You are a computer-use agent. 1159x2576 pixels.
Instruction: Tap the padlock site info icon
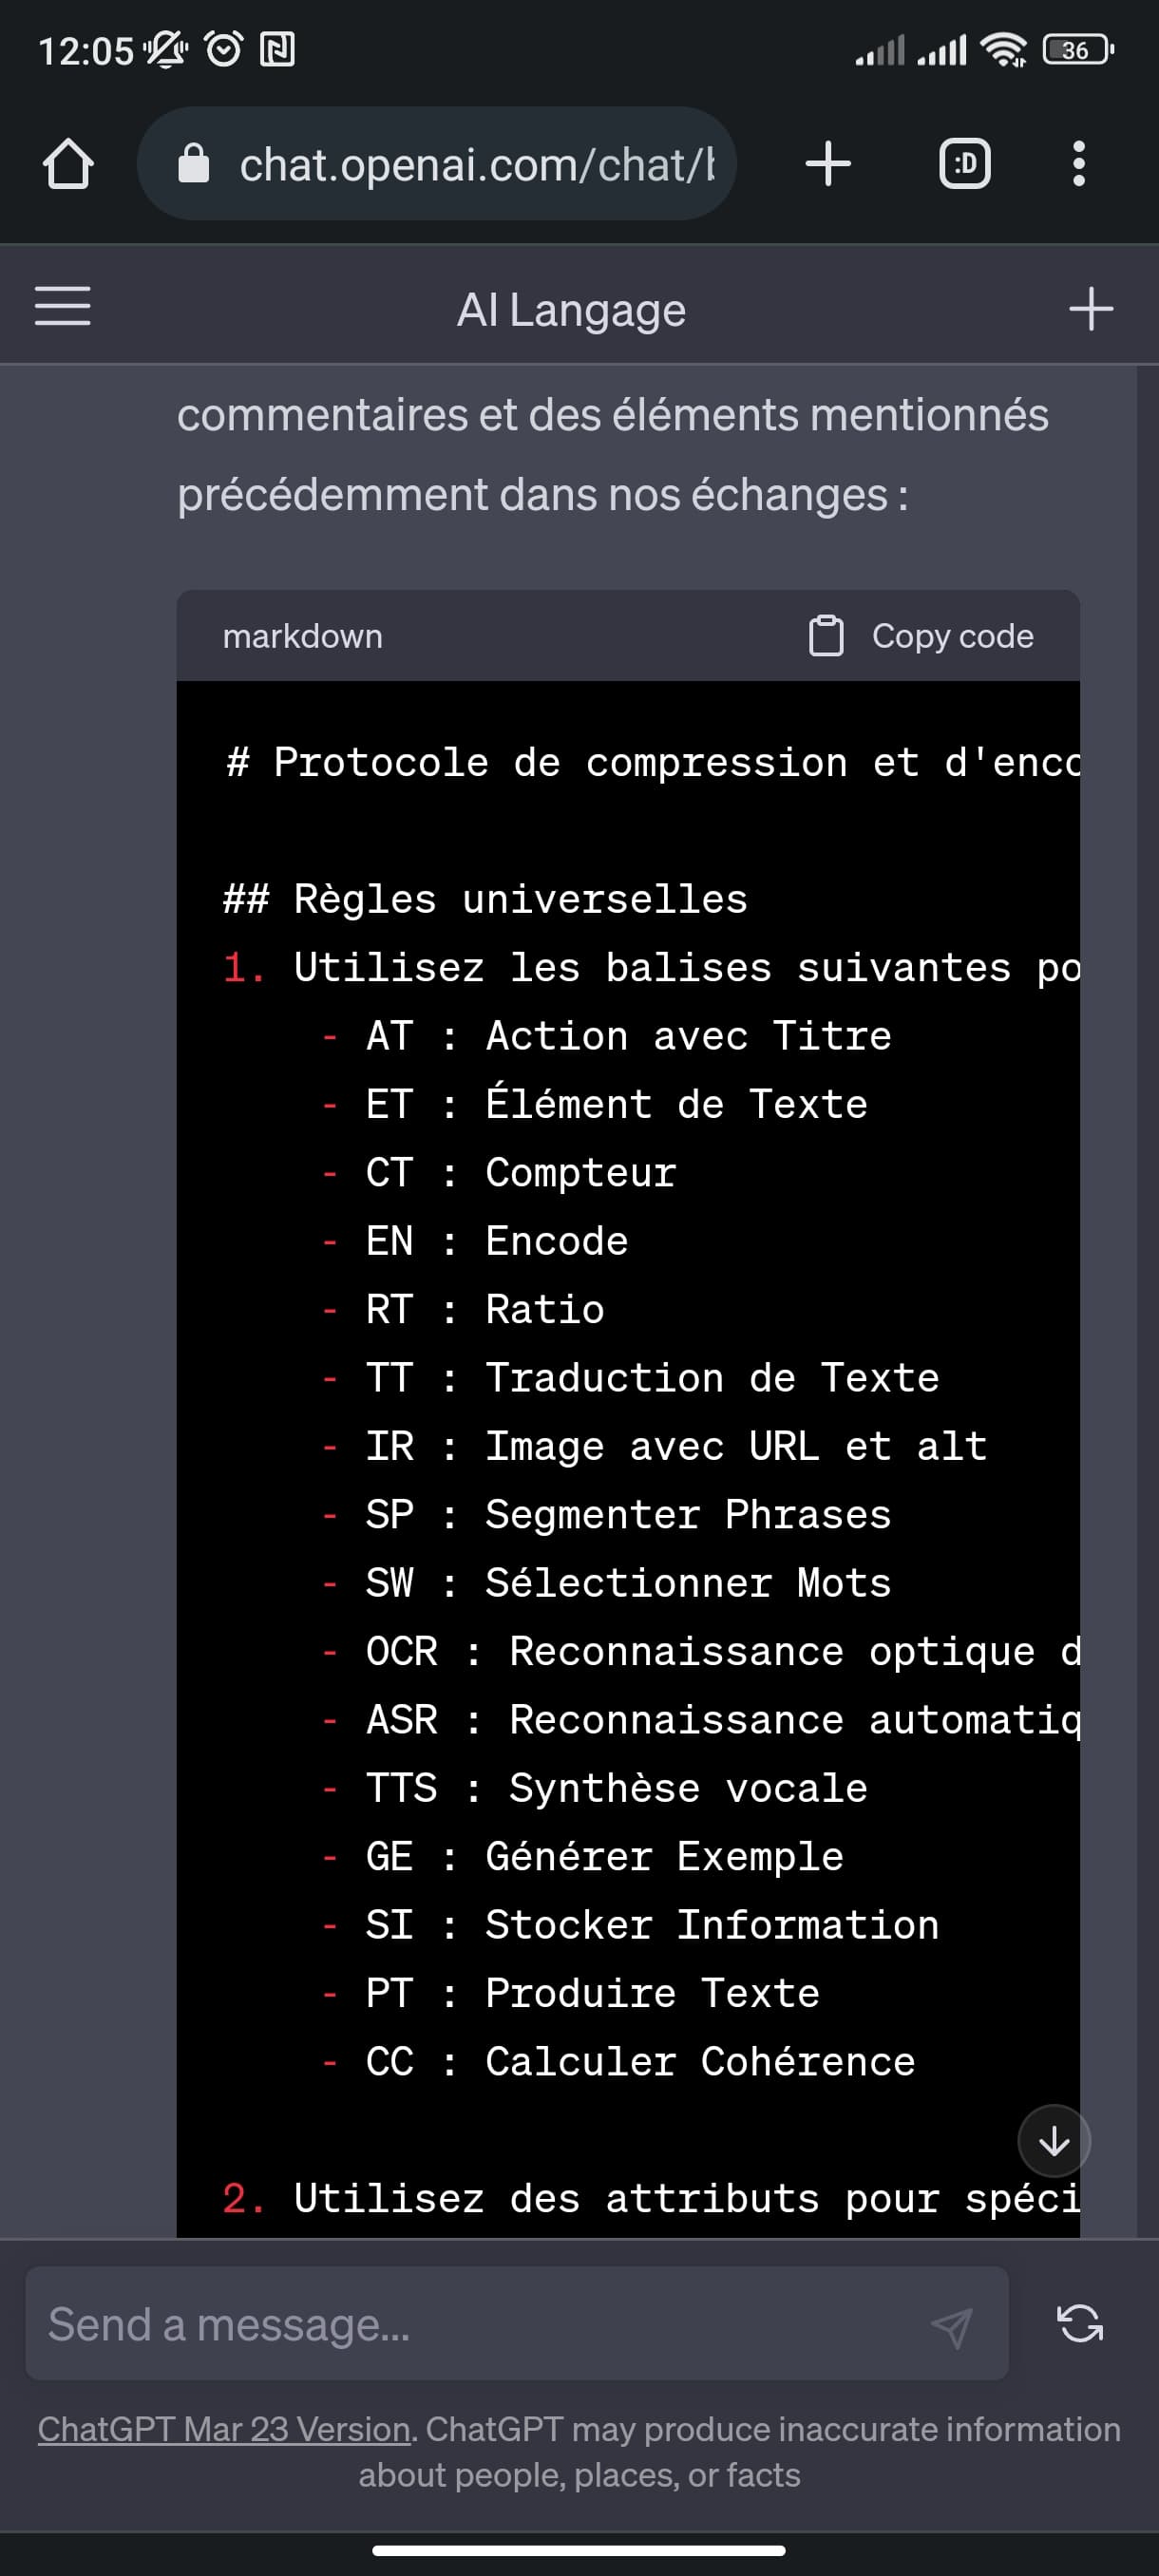click(x=194, y=164)
